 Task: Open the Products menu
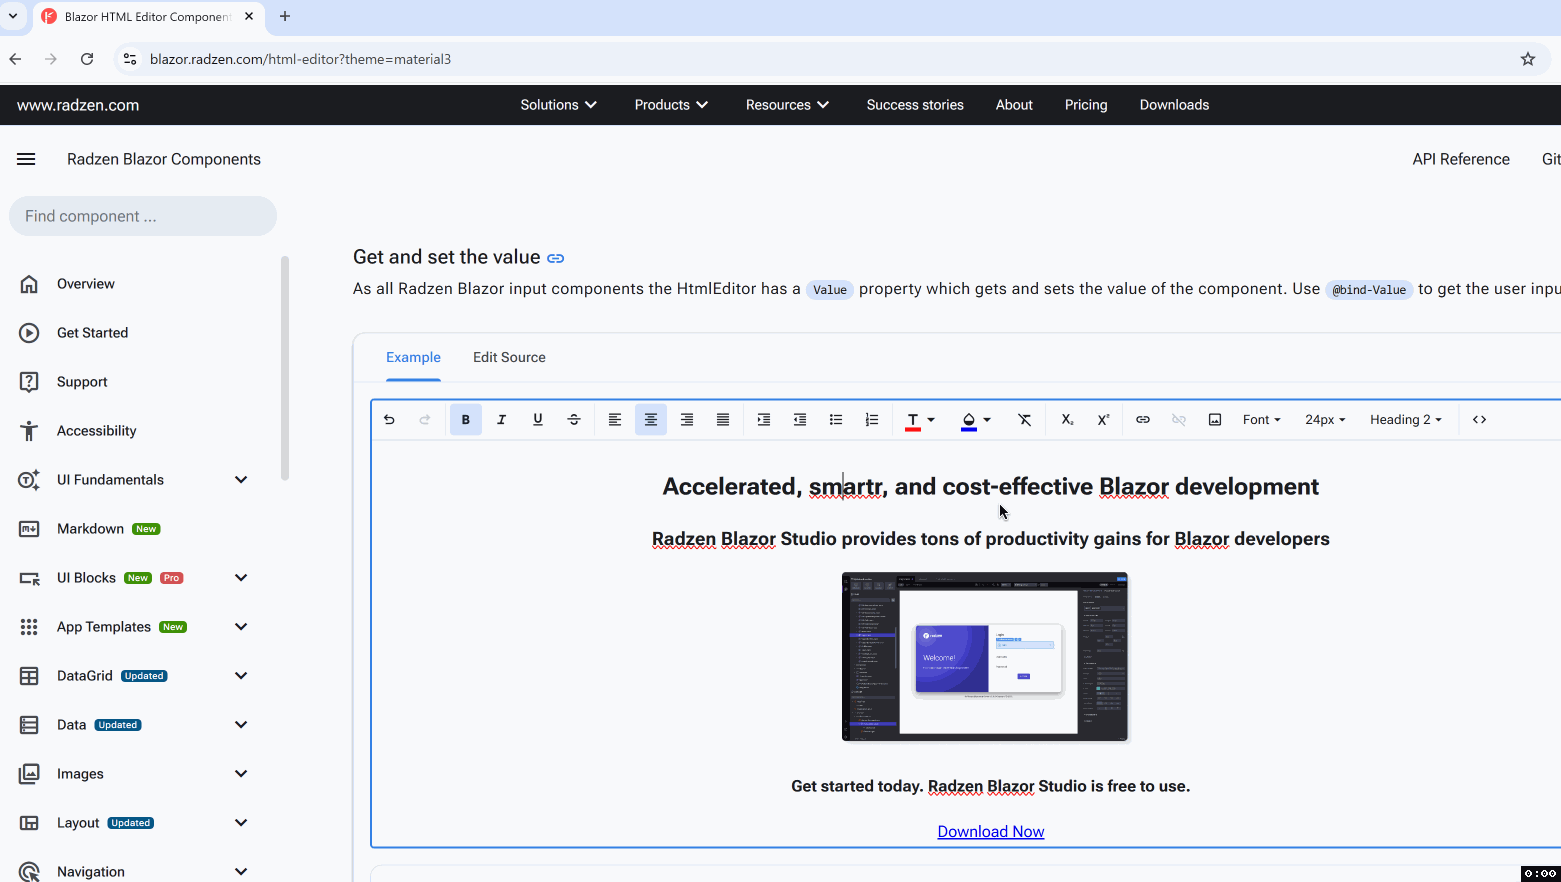(671, 105)
